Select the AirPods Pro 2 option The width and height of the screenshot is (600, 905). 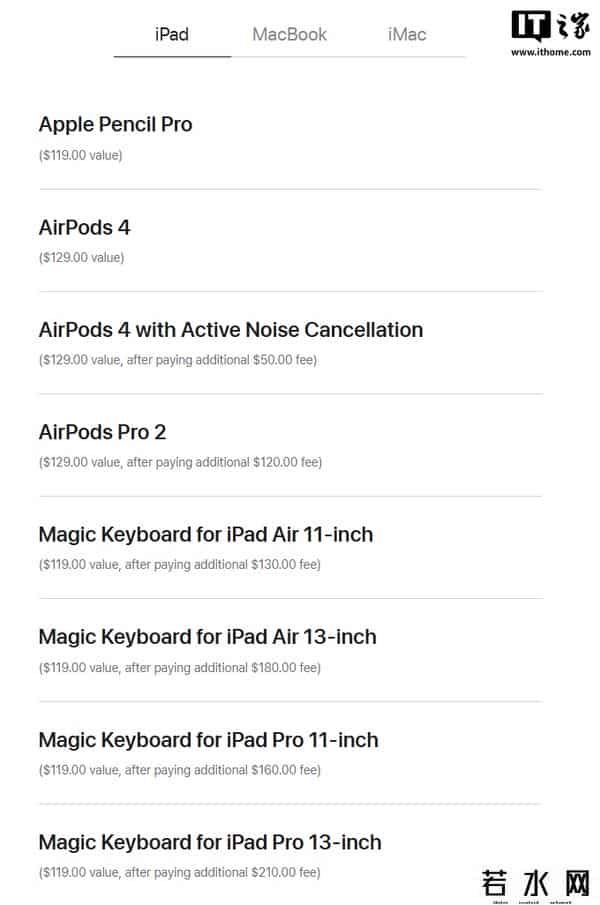pos(102,432)
